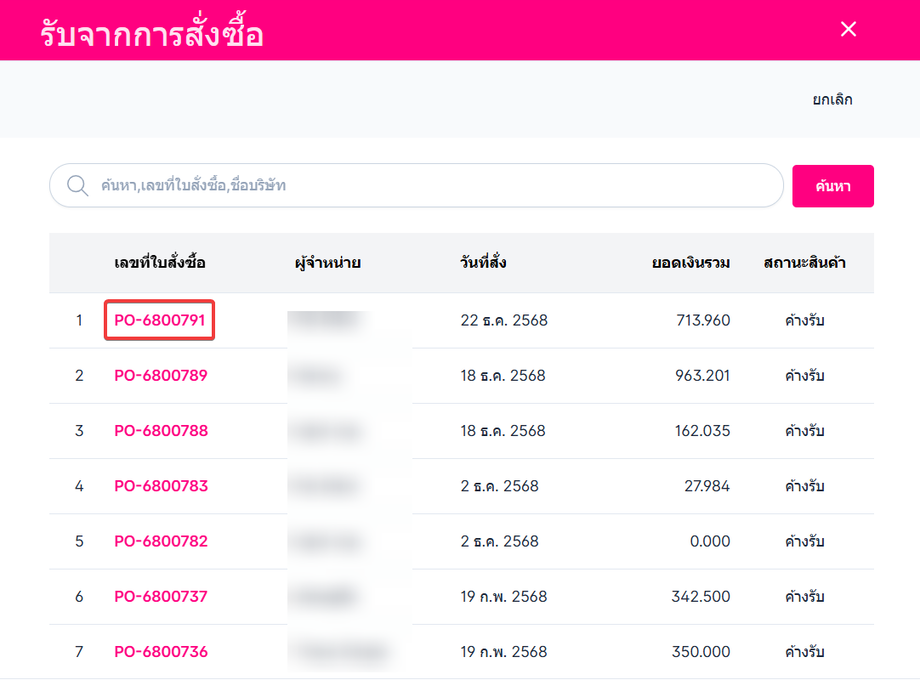This screenshot has width=920, height=680.
Task: Open purchase order PO-6800736
Action: pos(161,651)
